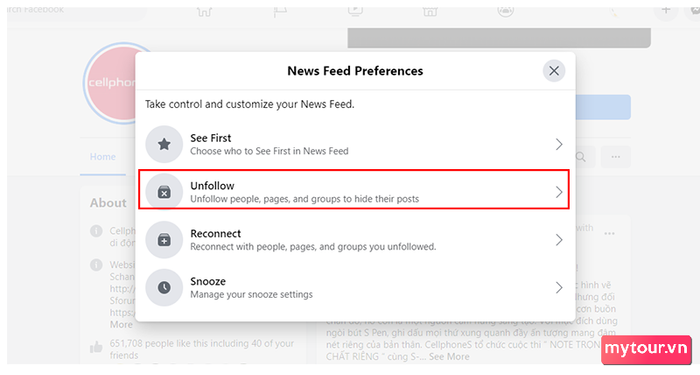This screenshot has height=375, width=700.
Task: Expand See First chevron arrow
Action: pos(559,144)
